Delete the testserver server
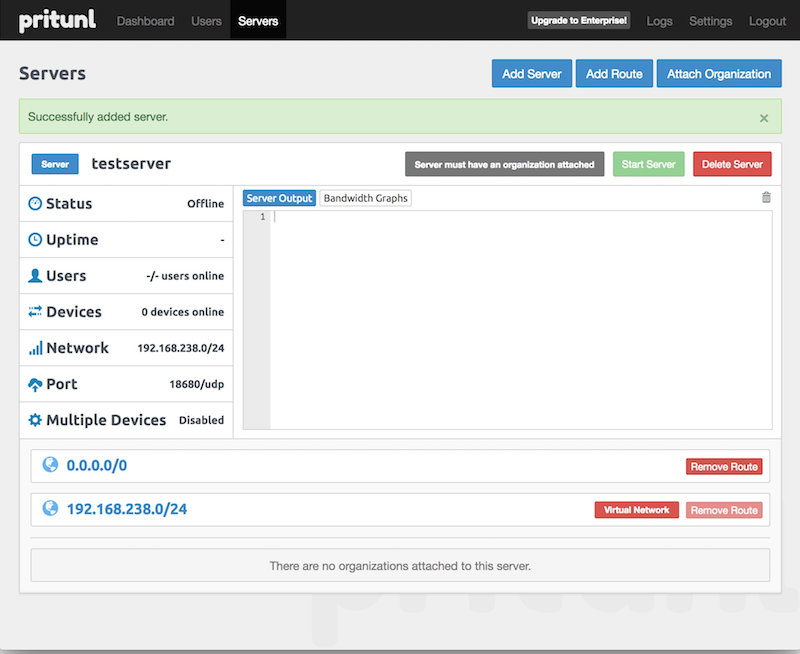The width and height of the screenshot is (800, 654). pos(732,164)
